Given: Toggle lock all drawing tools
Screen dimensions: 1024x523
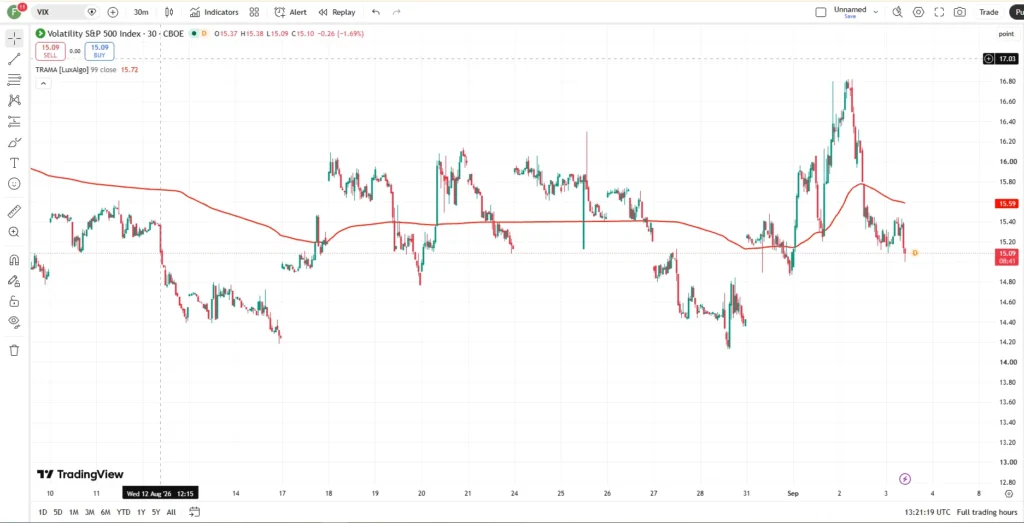Looking at the screenshot, I should [14, 302].
